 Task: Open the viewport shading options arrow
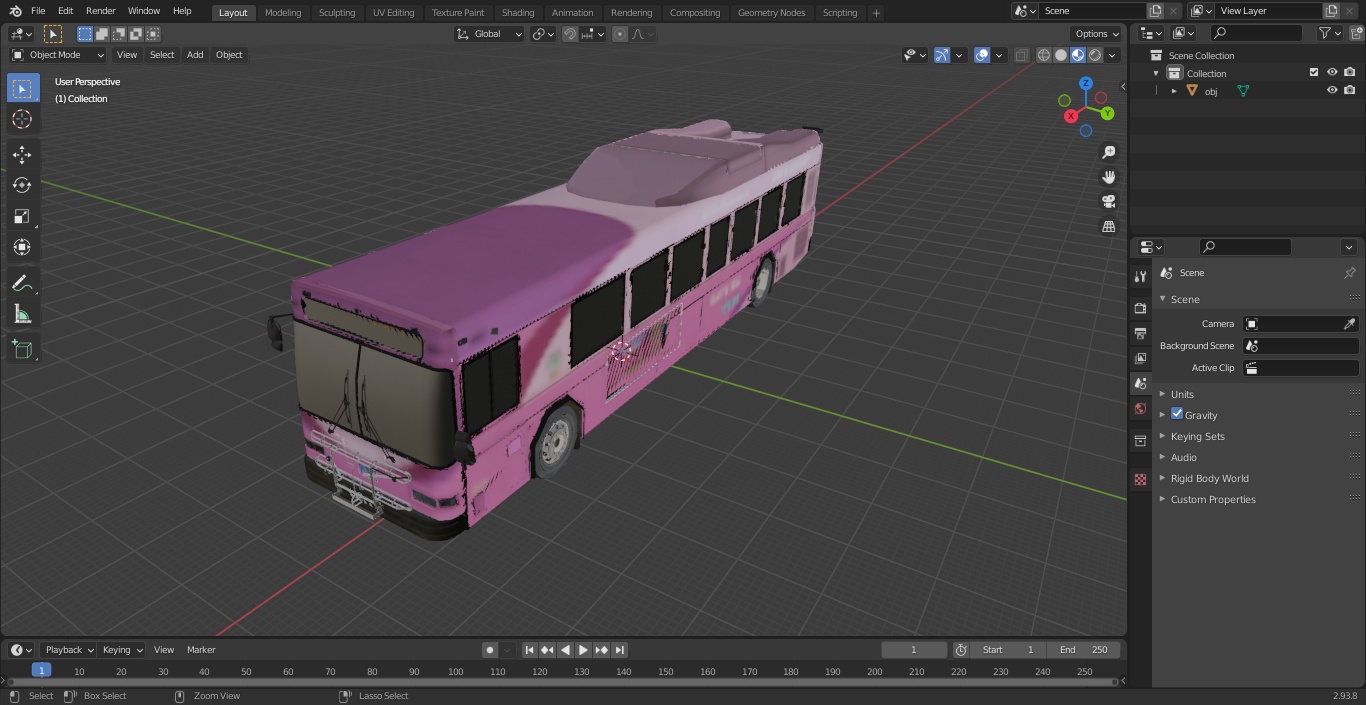(1112, 55)
